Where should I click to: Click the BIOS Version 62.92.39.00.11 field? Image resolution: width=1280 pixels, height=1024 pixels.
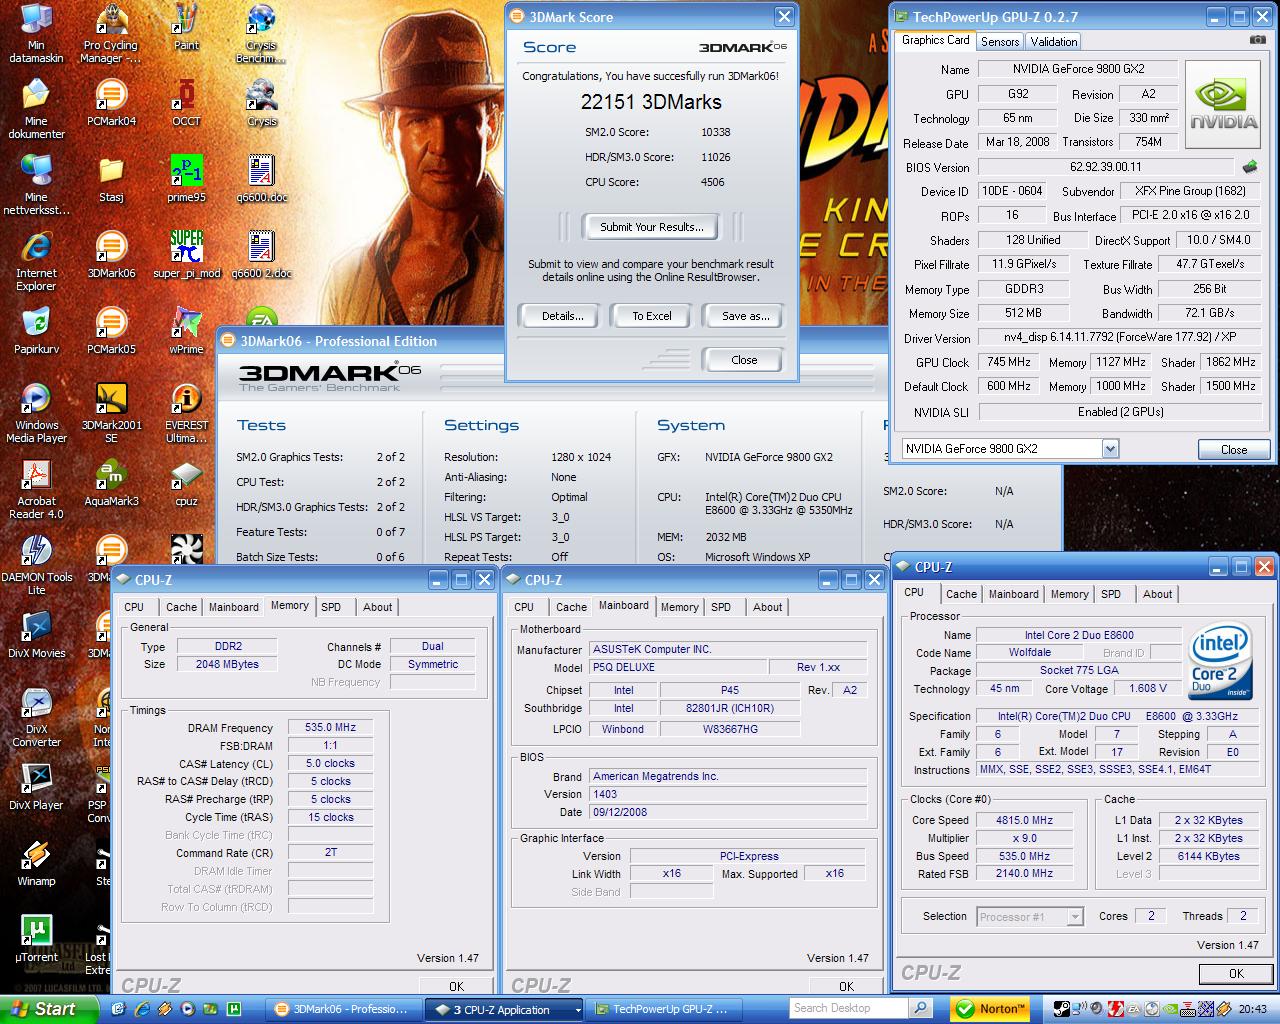tap(1105, 167)
